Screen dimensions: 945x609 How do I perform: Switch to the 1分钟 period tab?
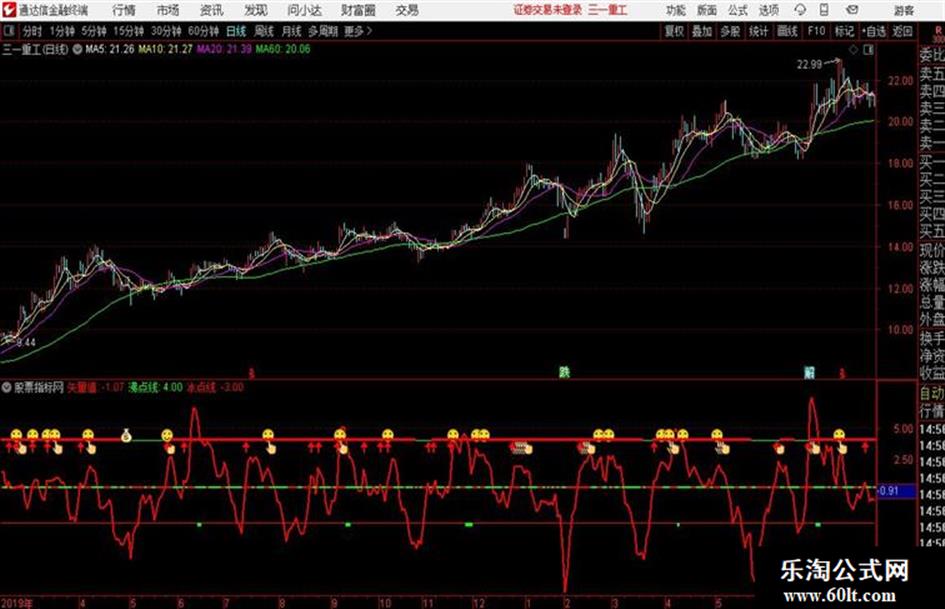62,31
